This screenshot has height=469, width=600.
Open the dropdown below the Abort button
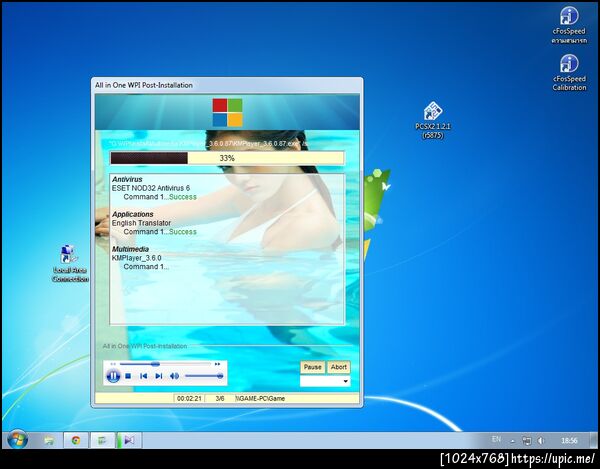[x=325, y=381]
